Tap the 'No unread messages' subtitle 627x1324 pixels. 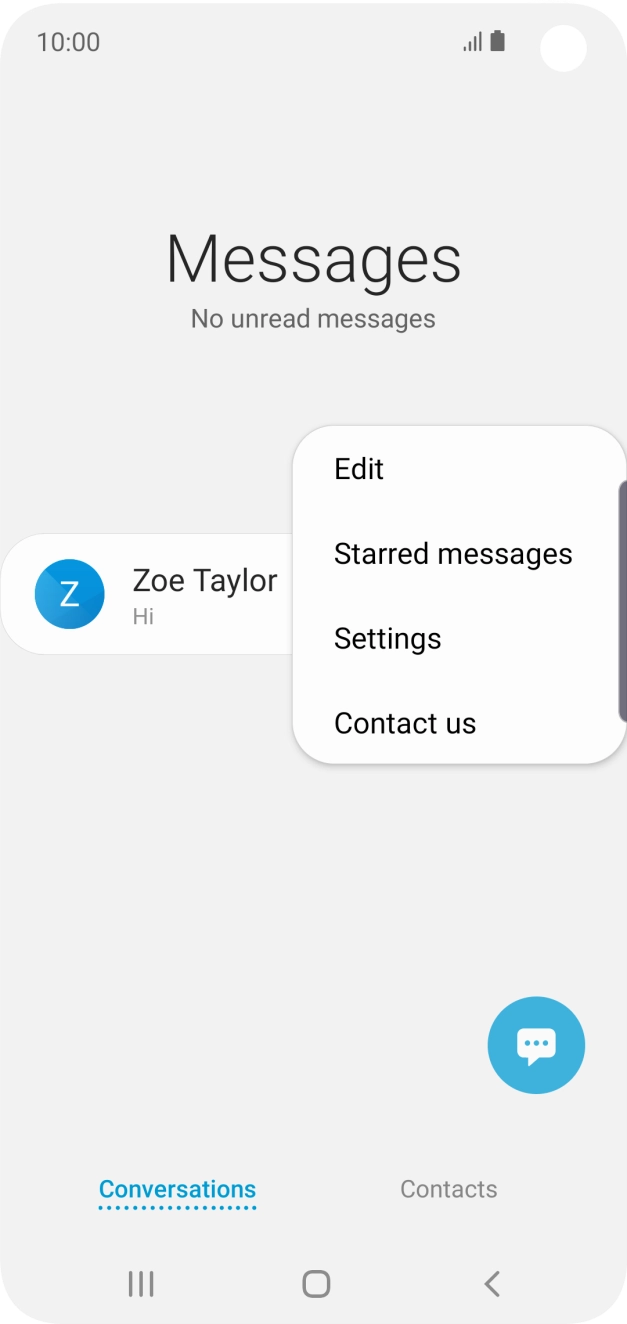coord(313,319)
